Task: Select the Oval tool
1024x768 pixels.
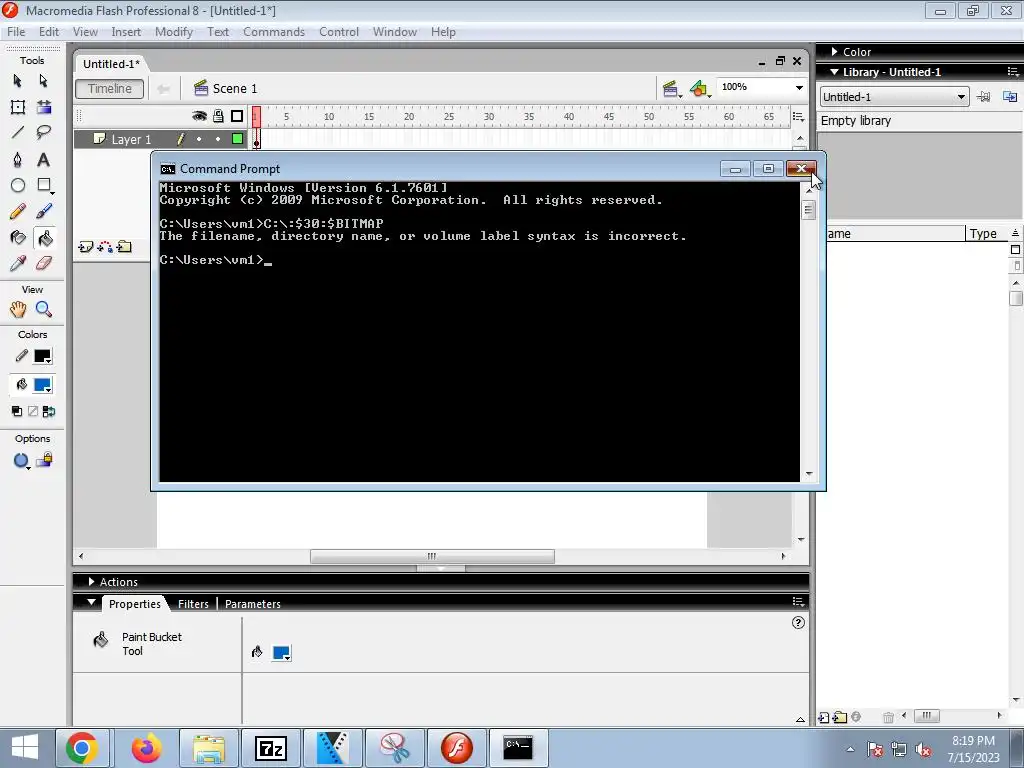Action: pyautogui.click(x=18, y=185)
